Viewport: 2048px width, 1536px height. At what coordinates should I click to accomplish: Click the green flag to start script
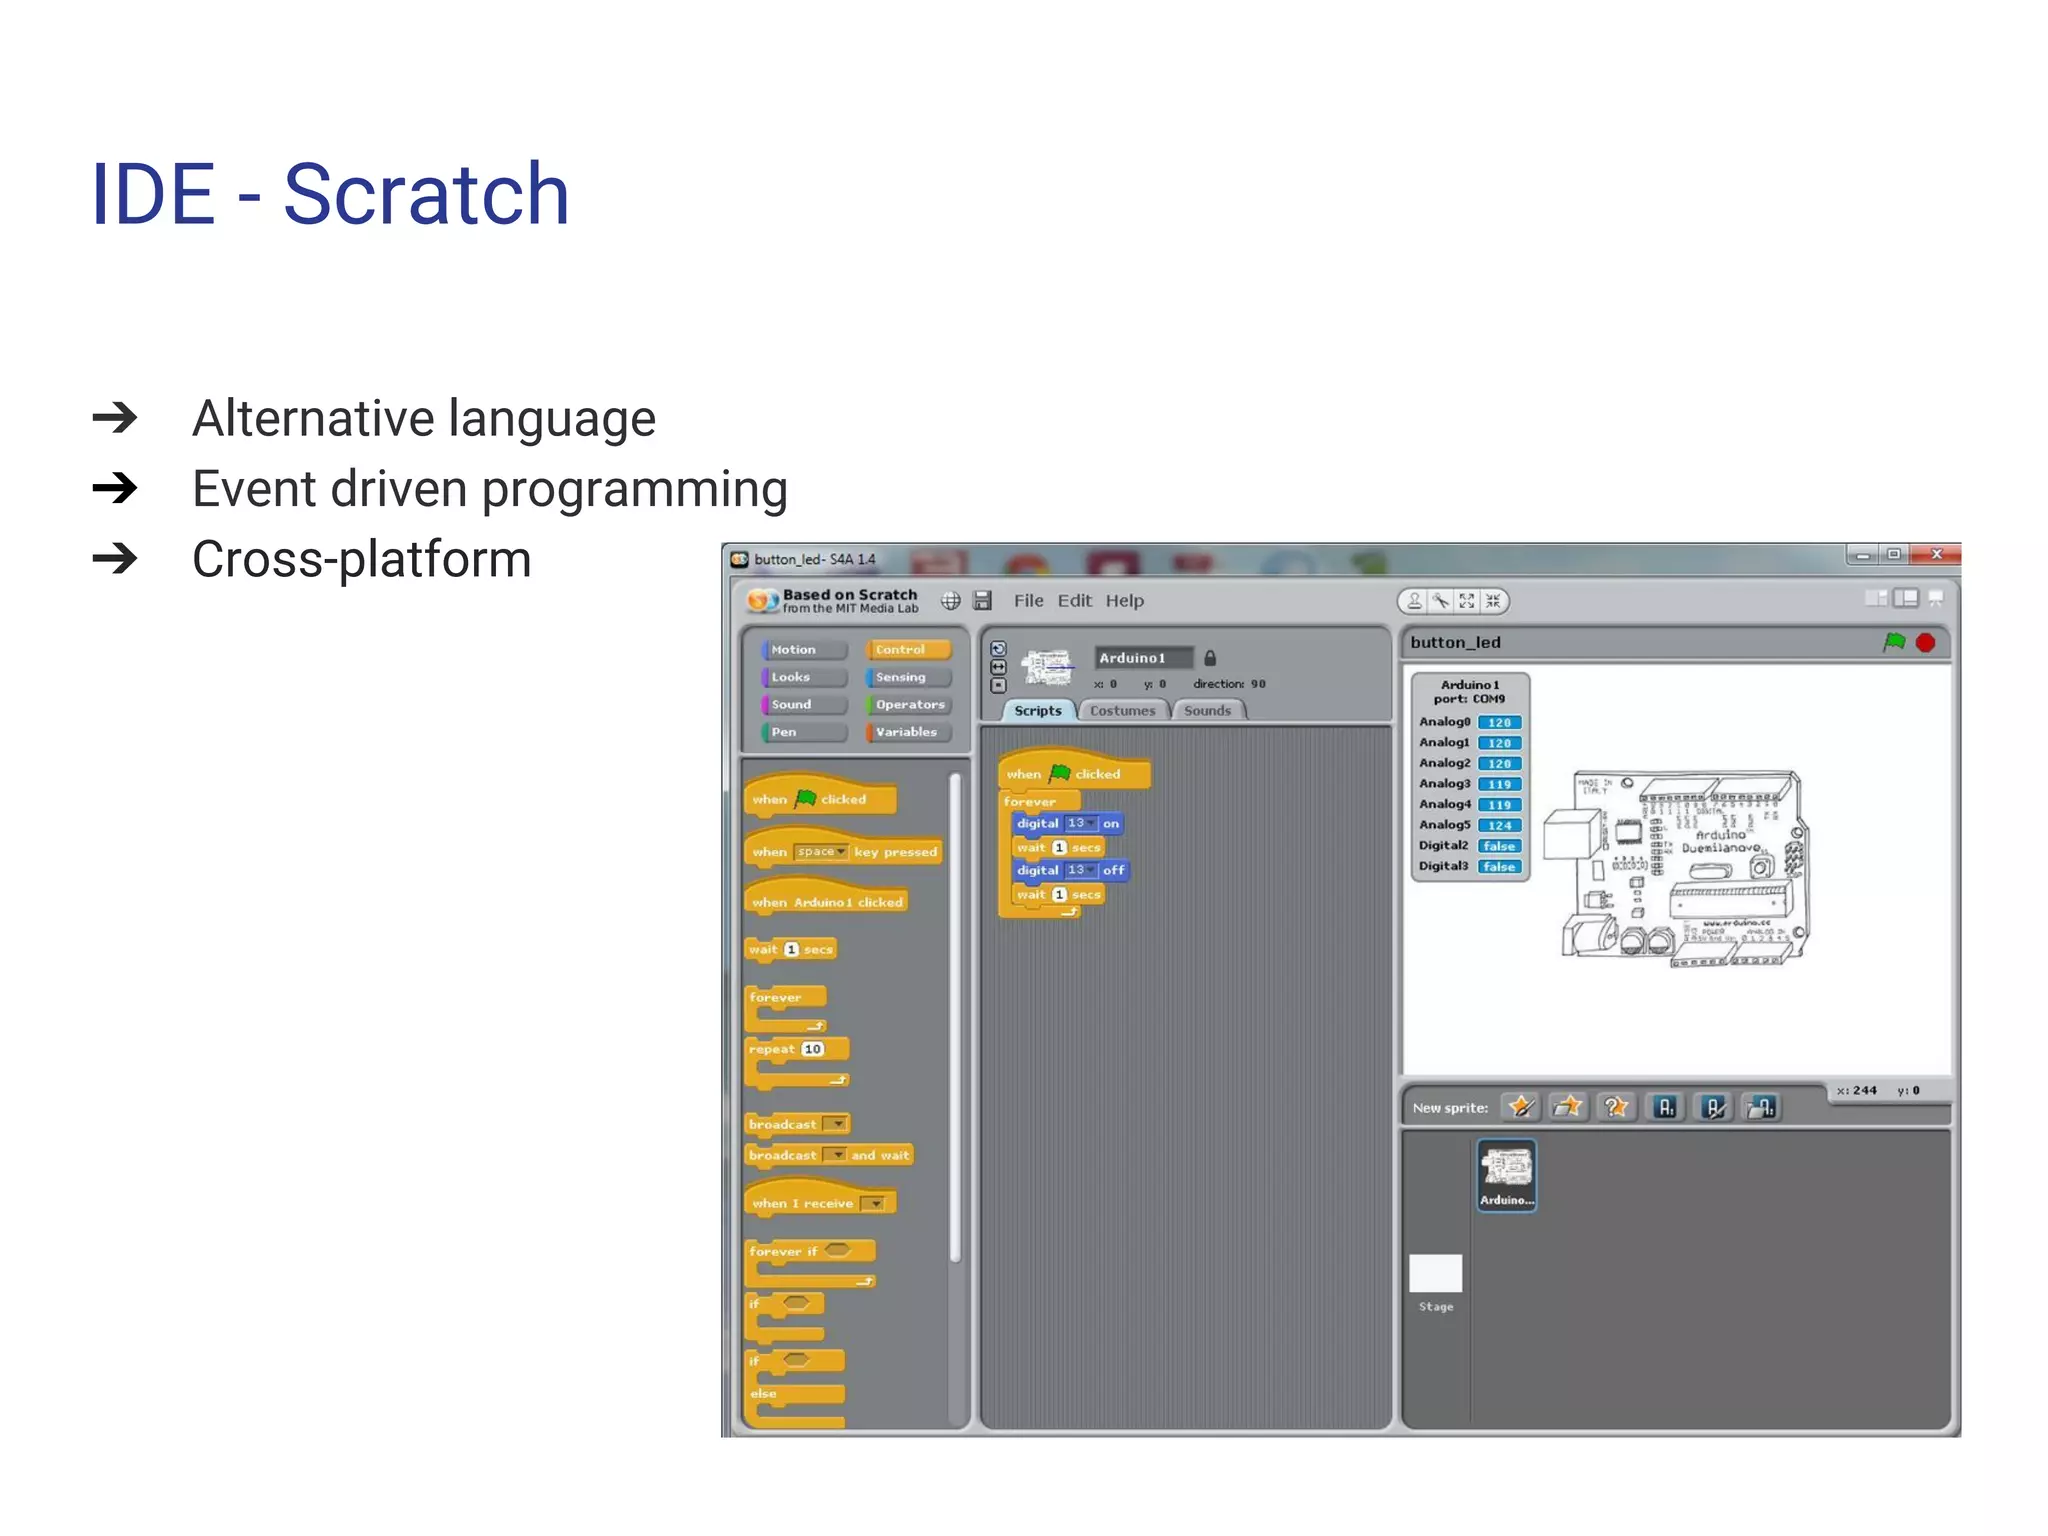[1893, 642]
